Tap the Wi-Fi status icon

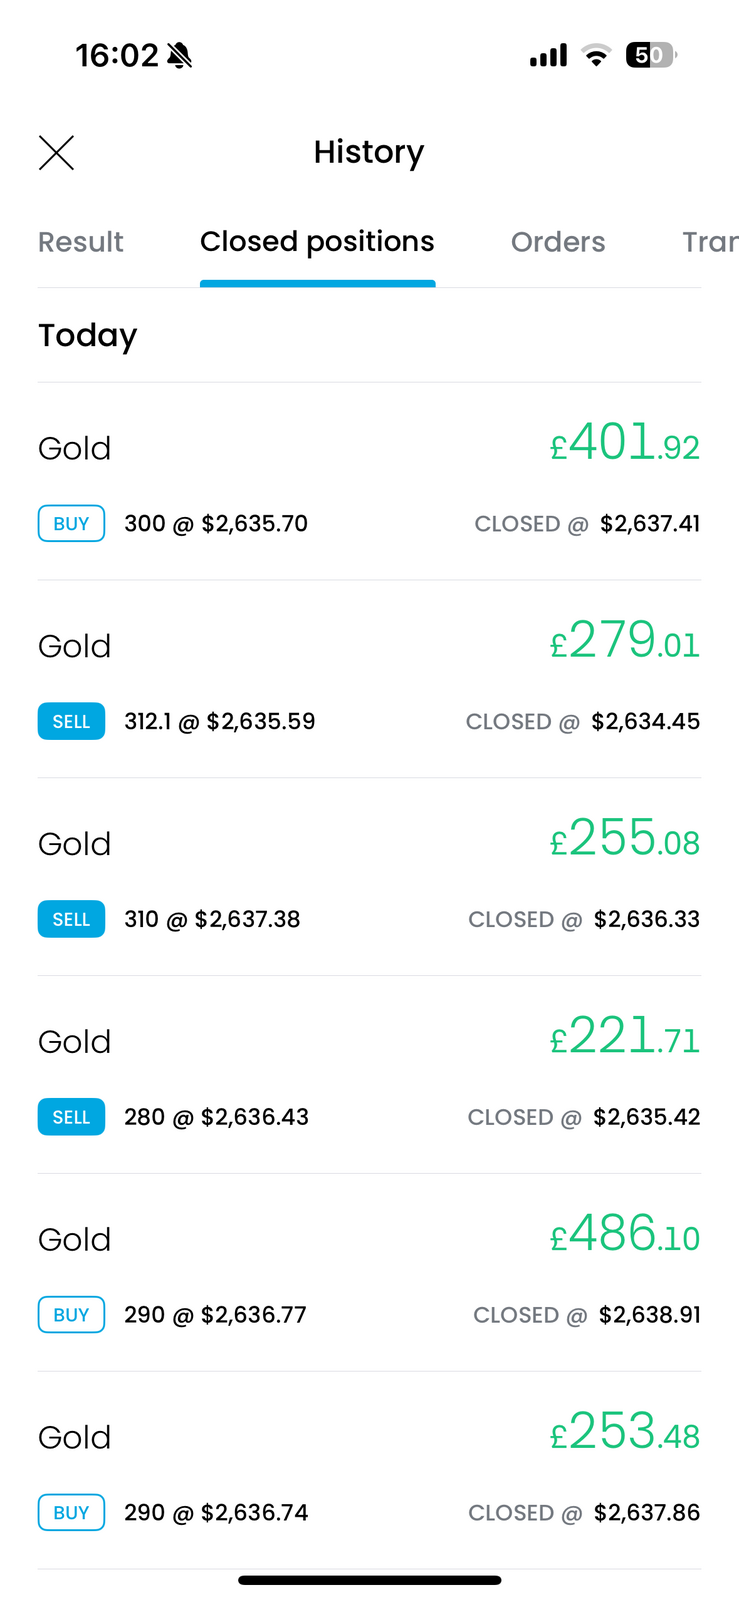[596, 56]
